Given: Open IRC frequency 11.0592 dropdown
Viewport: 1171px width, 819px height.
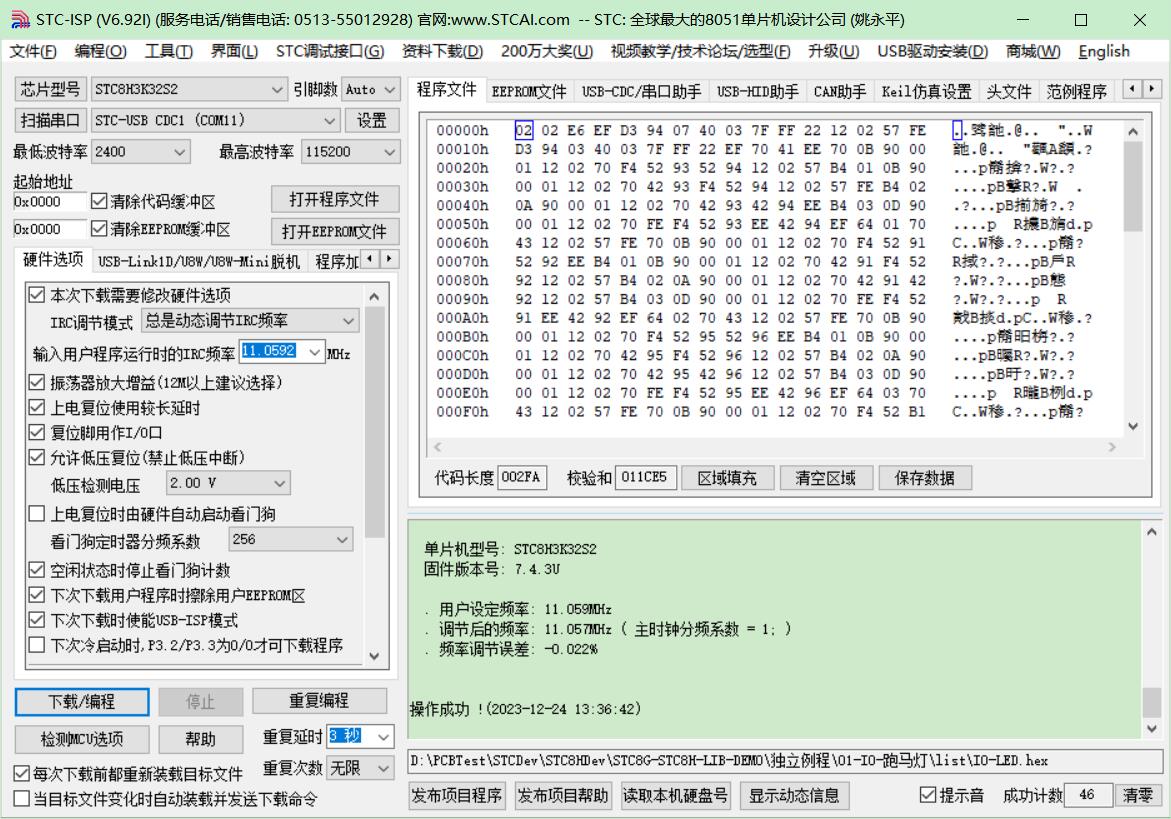Looking at the screenshot, I should pos(314,352).
